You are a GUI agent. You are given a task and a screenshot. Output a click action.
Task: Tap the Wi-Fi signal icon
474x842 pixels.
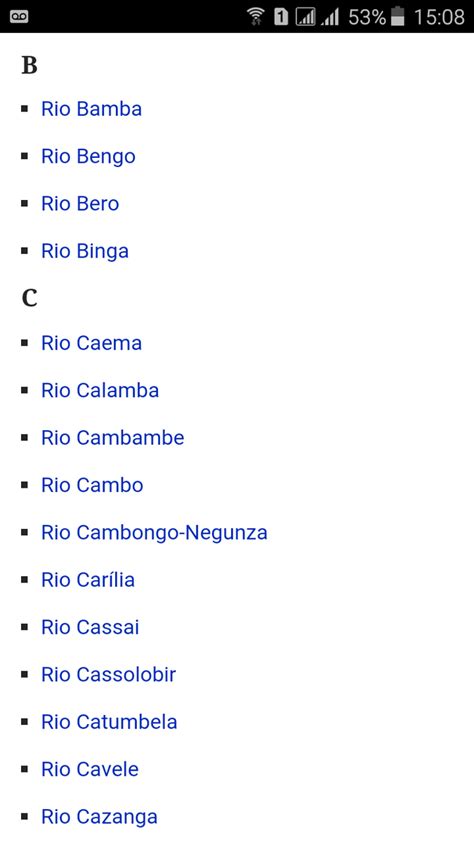(257, 17)
